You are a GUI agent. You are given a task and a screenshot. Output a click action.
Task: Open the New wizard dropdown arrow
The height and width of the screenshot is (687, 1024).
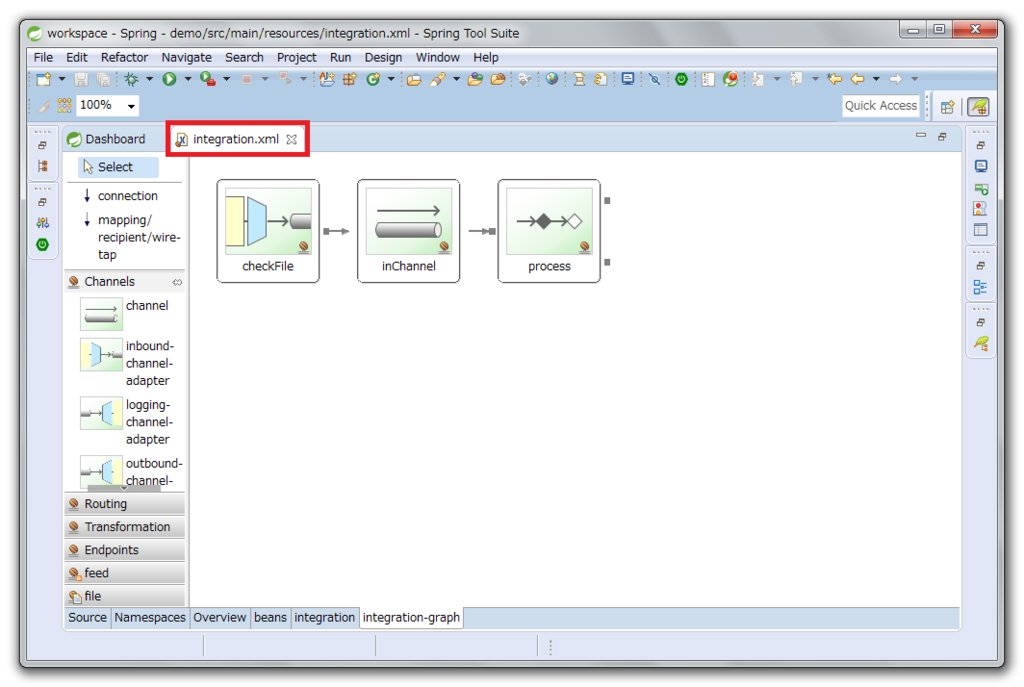point(62,79)
